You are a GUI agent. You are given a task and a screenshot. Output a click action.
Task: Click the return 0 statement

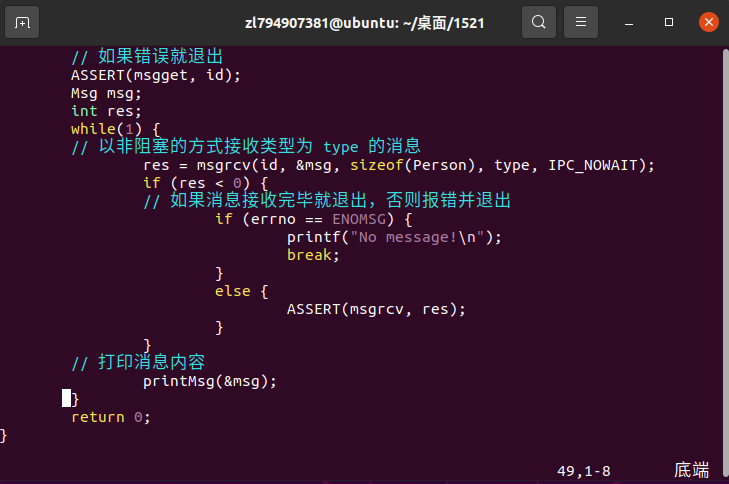[111, 417]
